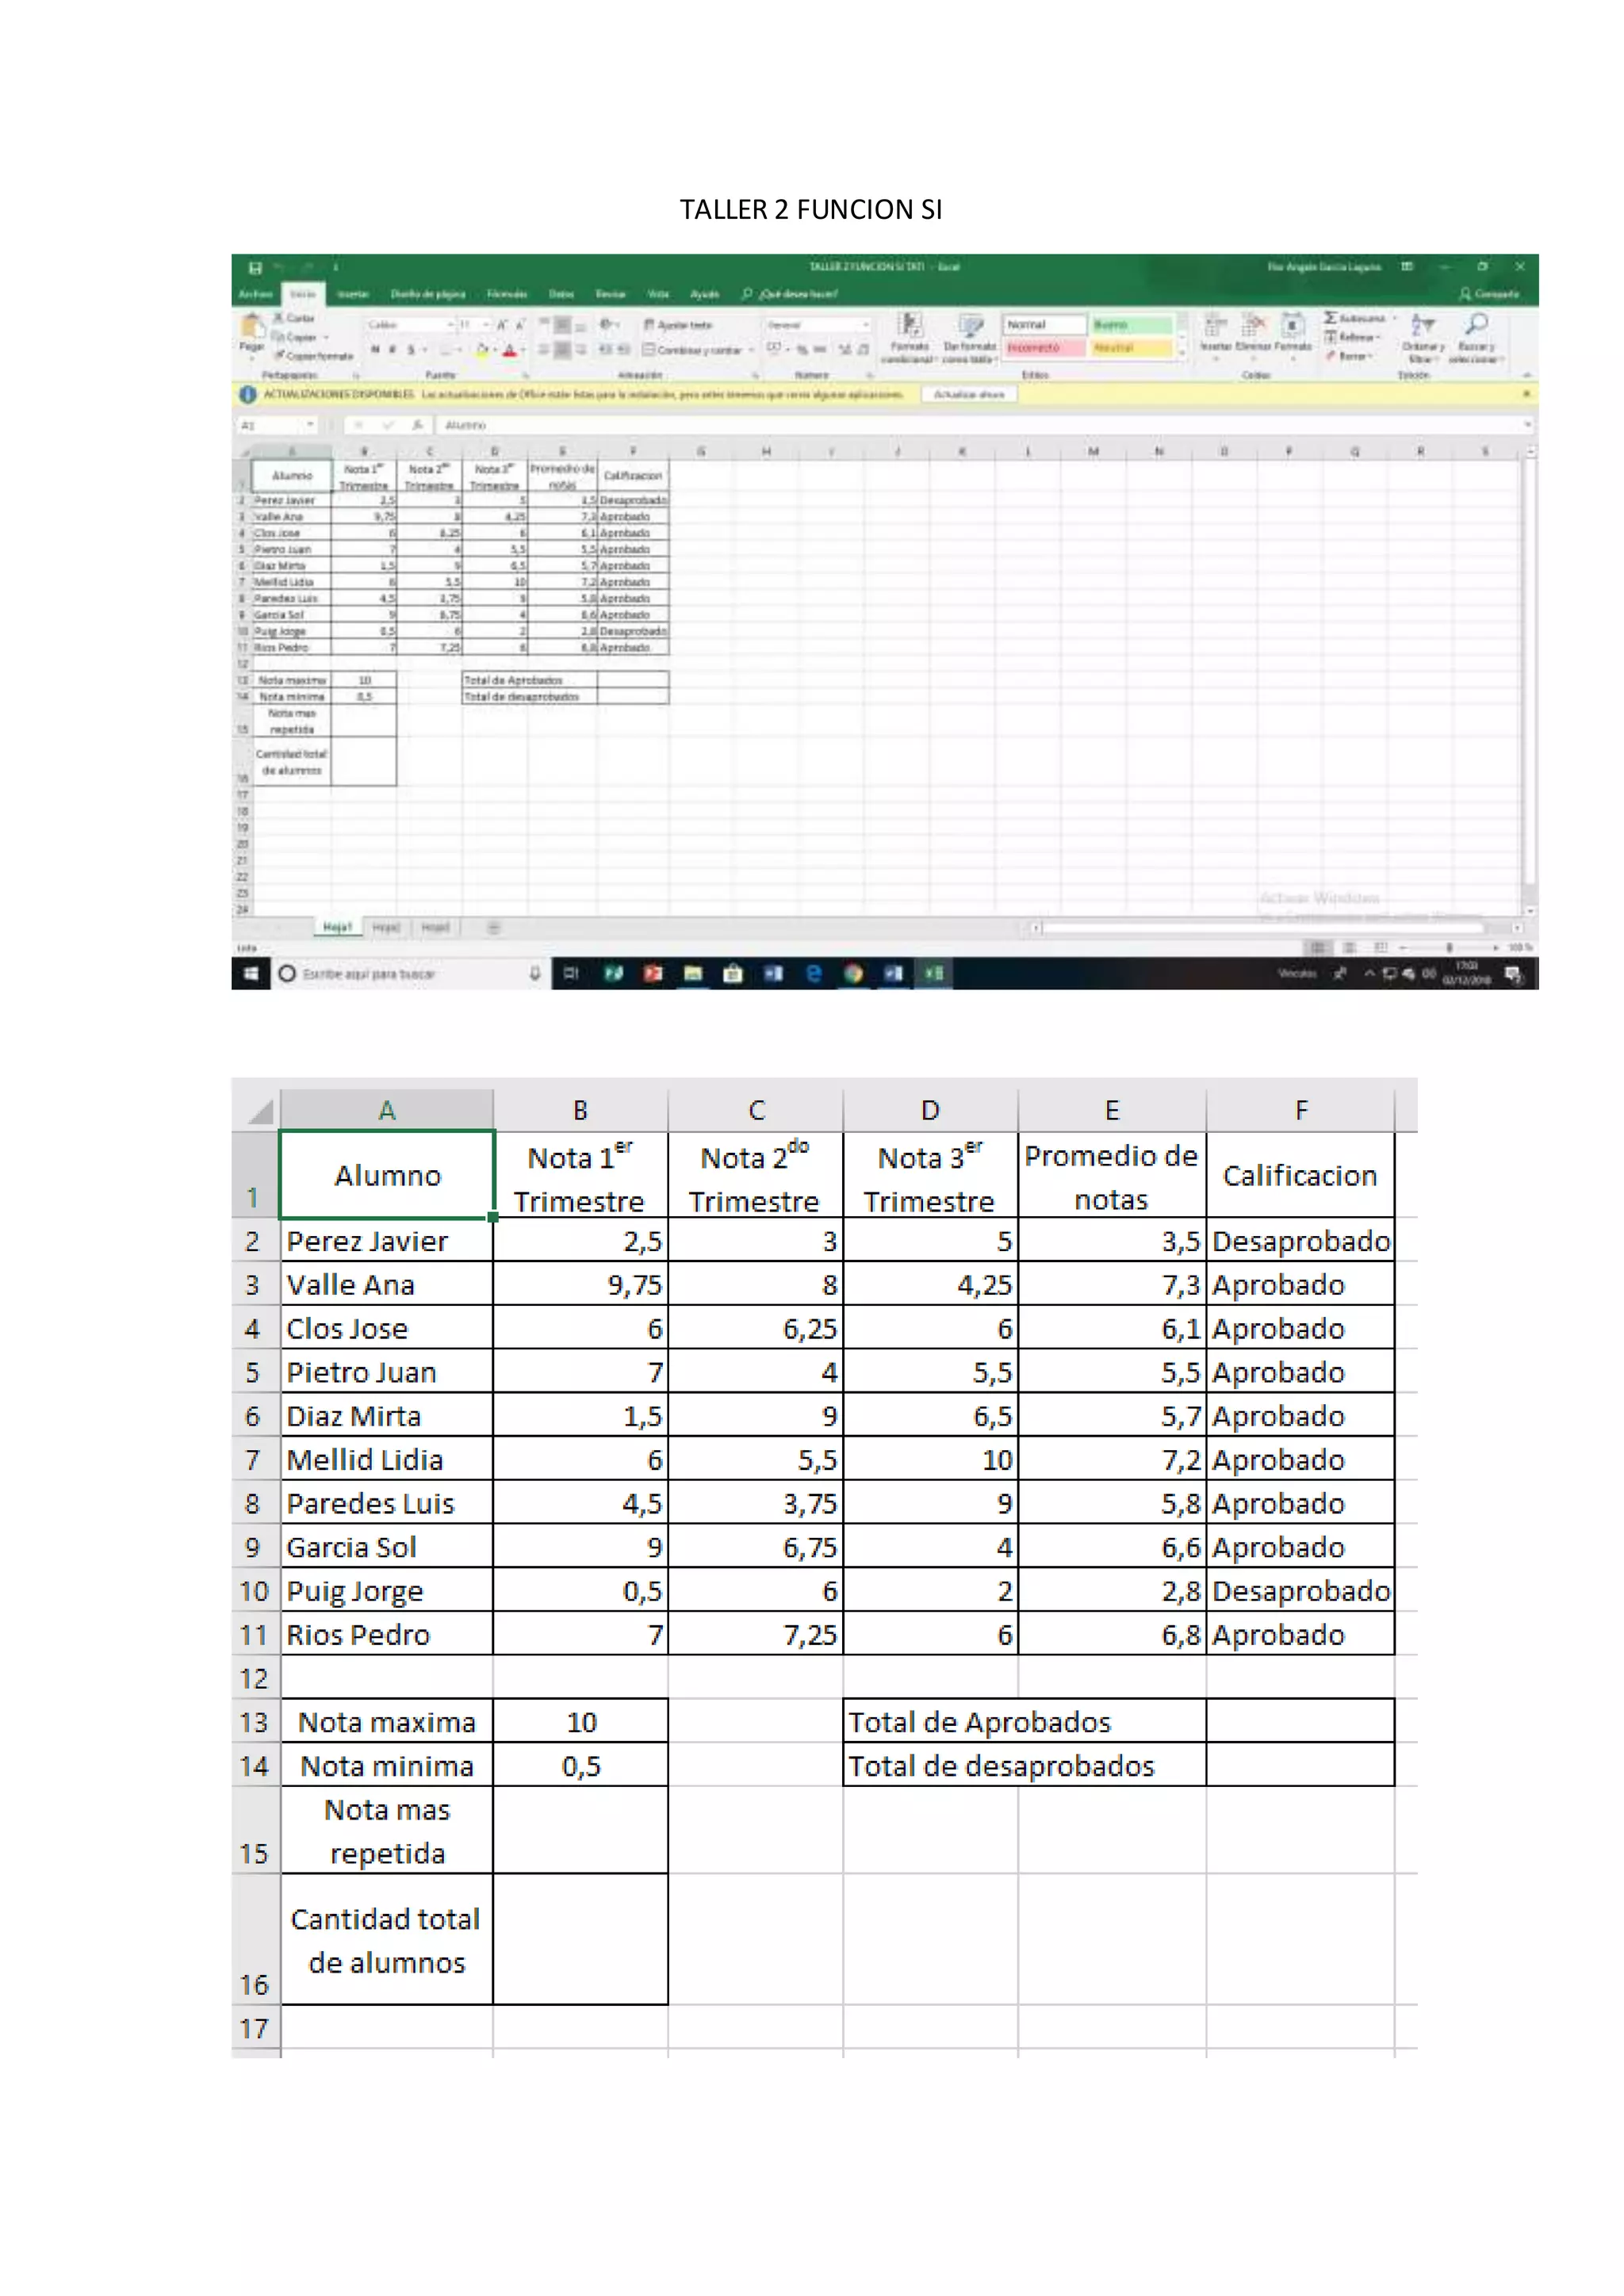Toggle bold N formatting button
Viewport: 1624px width, 2296px height.
[x=375, y=350]
